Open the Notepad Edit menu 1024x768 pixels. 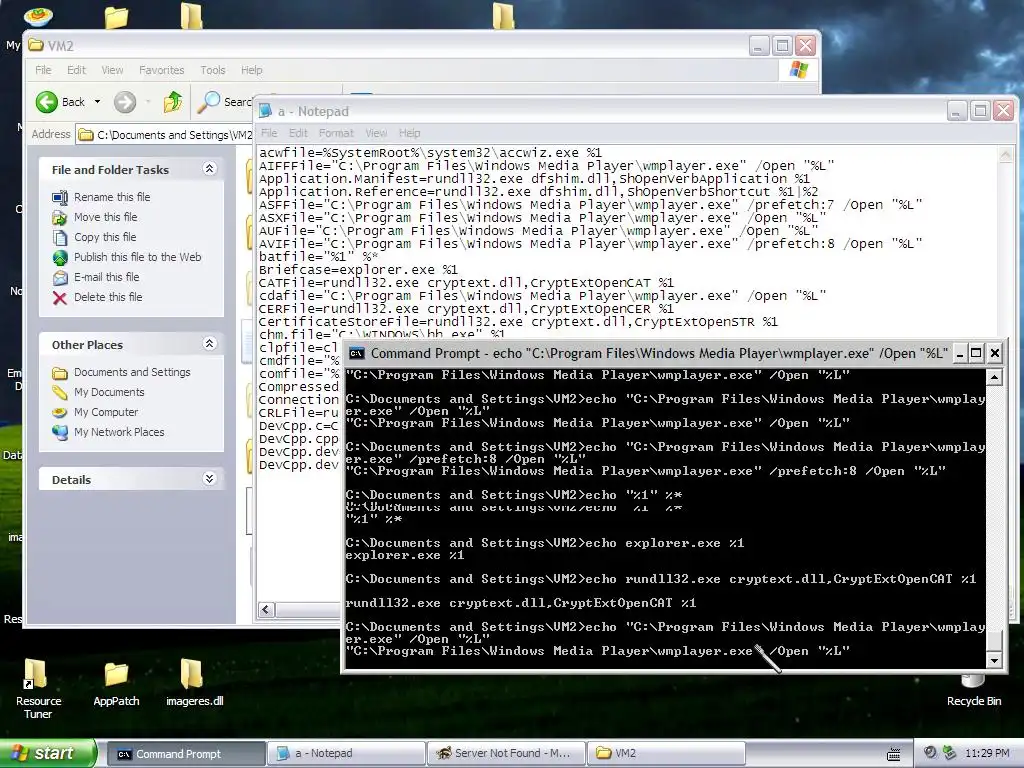(x=298, y=133)
